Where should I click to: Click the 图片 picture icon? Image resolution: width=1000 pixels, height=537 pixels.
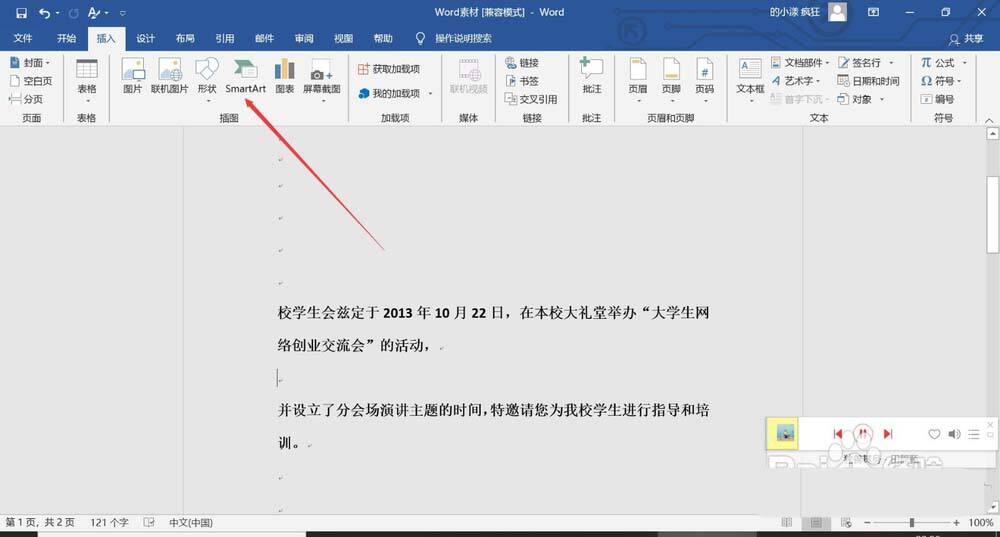click(133, 77)
